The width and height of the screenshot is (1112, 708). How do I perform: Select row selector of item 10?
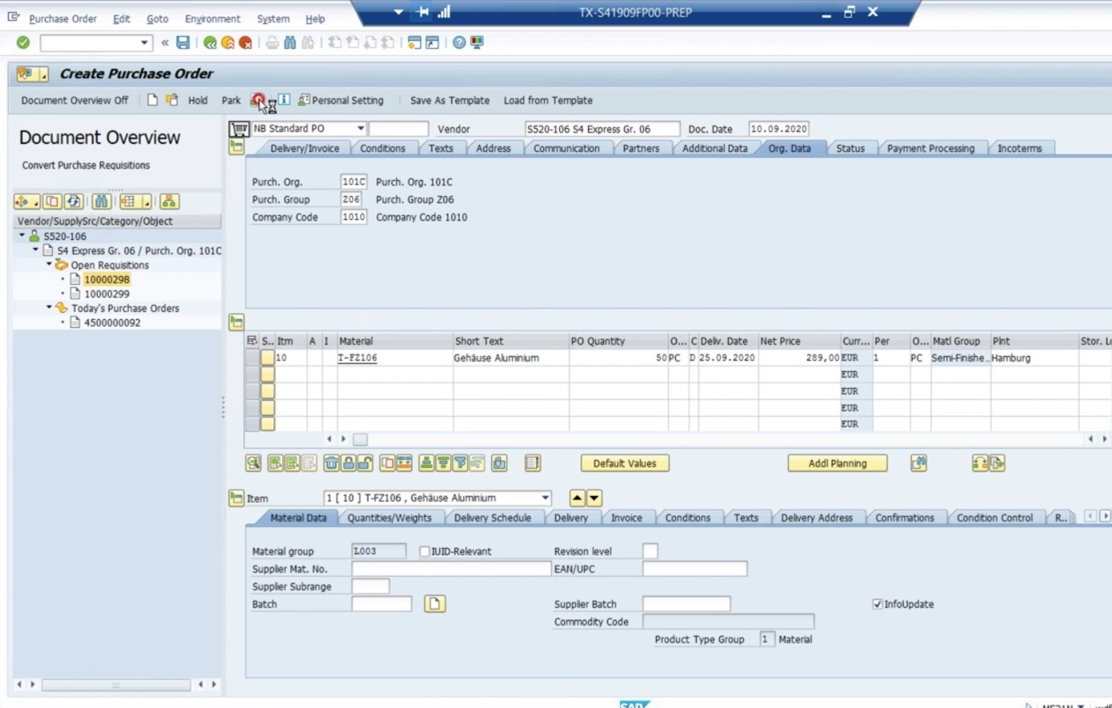pos(252,358)
